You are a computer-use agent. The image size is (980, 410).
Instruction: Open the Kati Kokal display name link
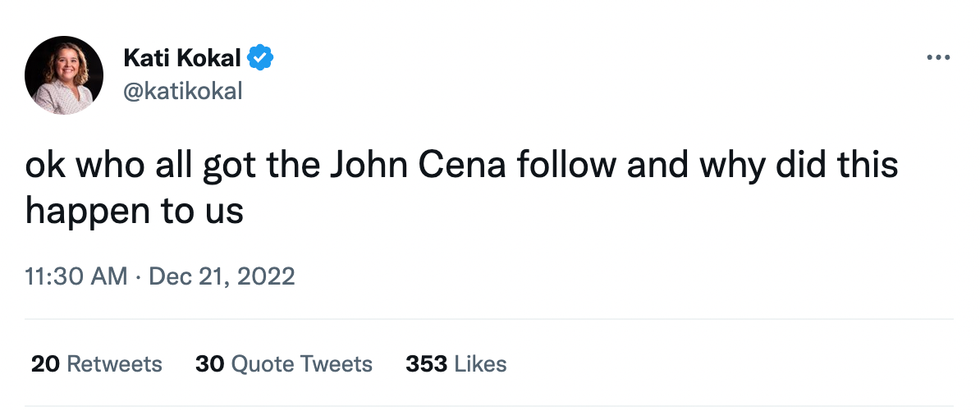(x=183, y=58)
